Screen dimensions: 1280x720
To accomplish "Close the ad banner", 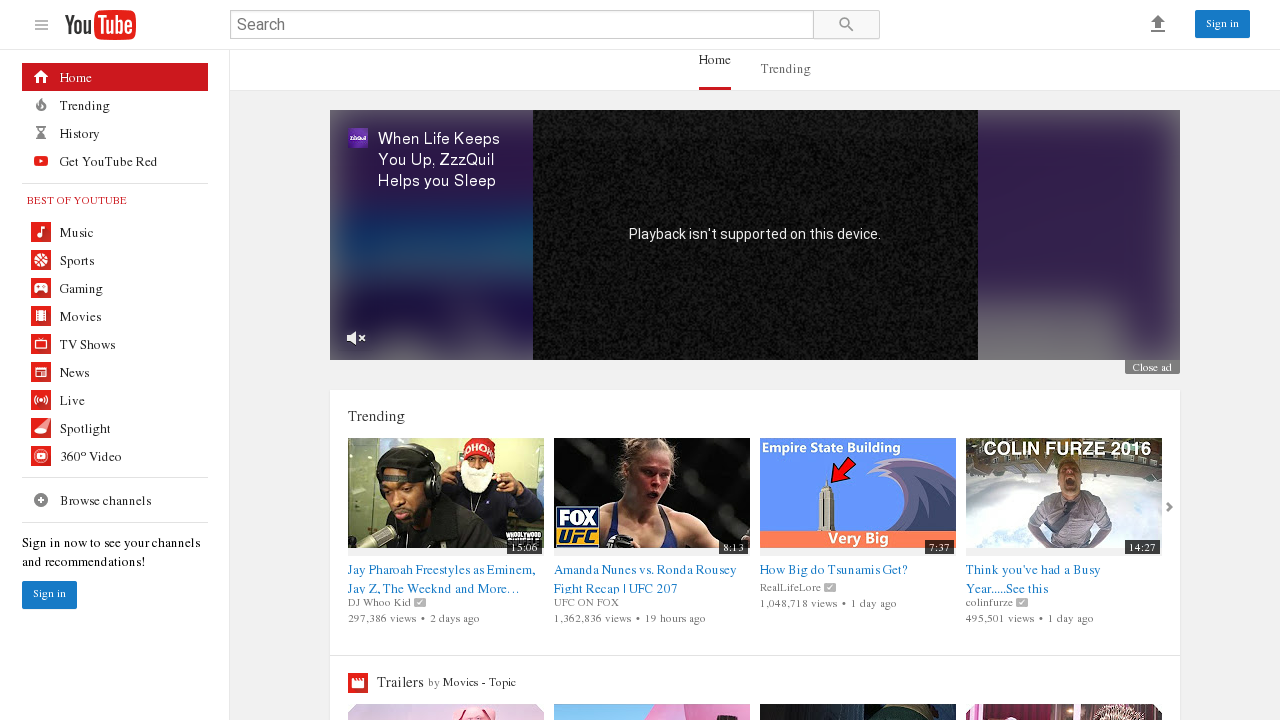I will click(1152, 367).
